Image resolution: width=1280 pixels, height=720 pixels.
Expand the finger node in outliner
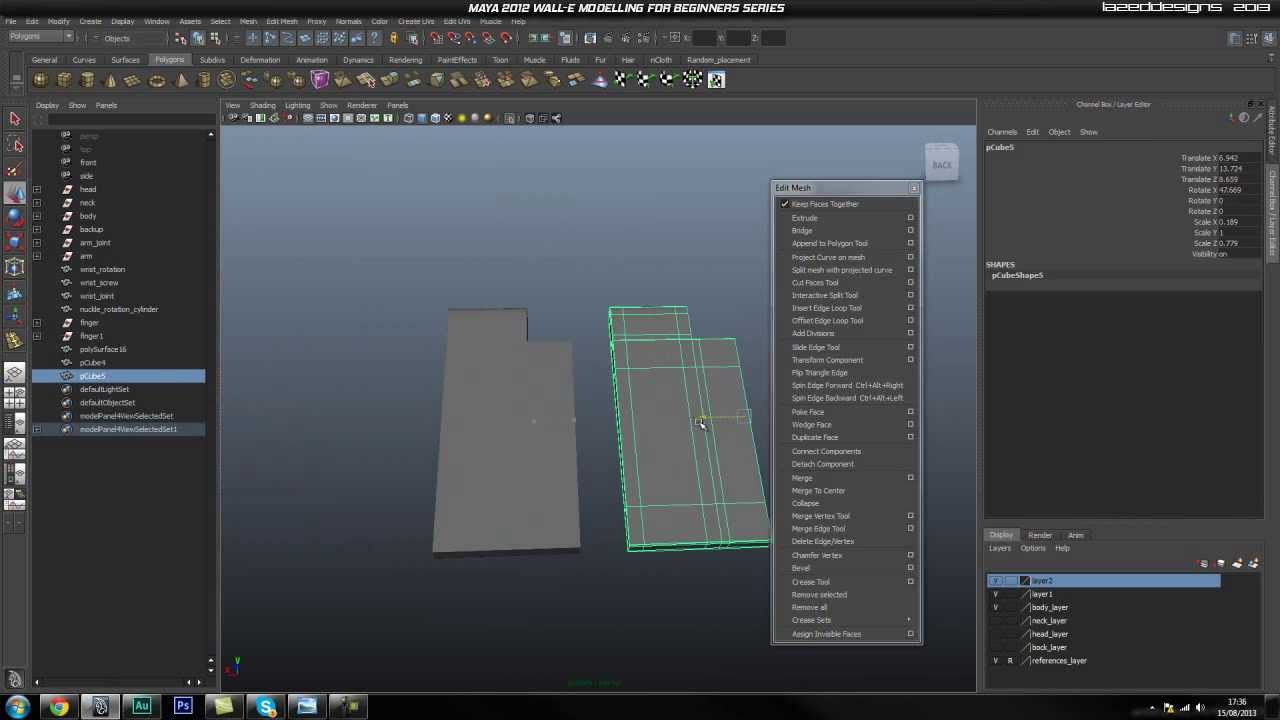[x=37, y=323]
